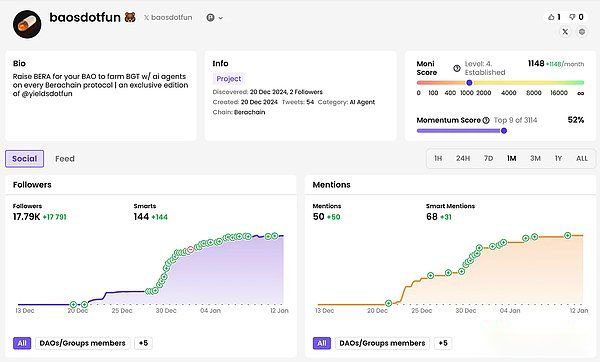Expand the emoji reaction dropdown
Image resolution: width=600 pixels, height=362 pixels.
(x=214, y=18)
